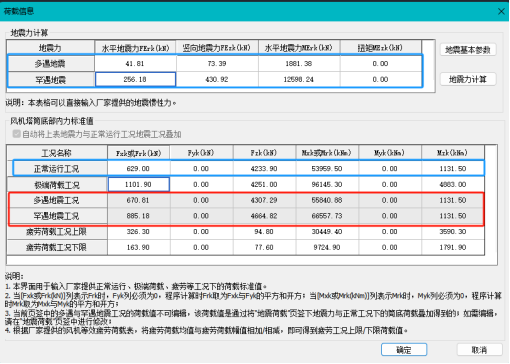Edit 极端荷载工况 Fxk cell 1101.90

[x=138, y=185]
